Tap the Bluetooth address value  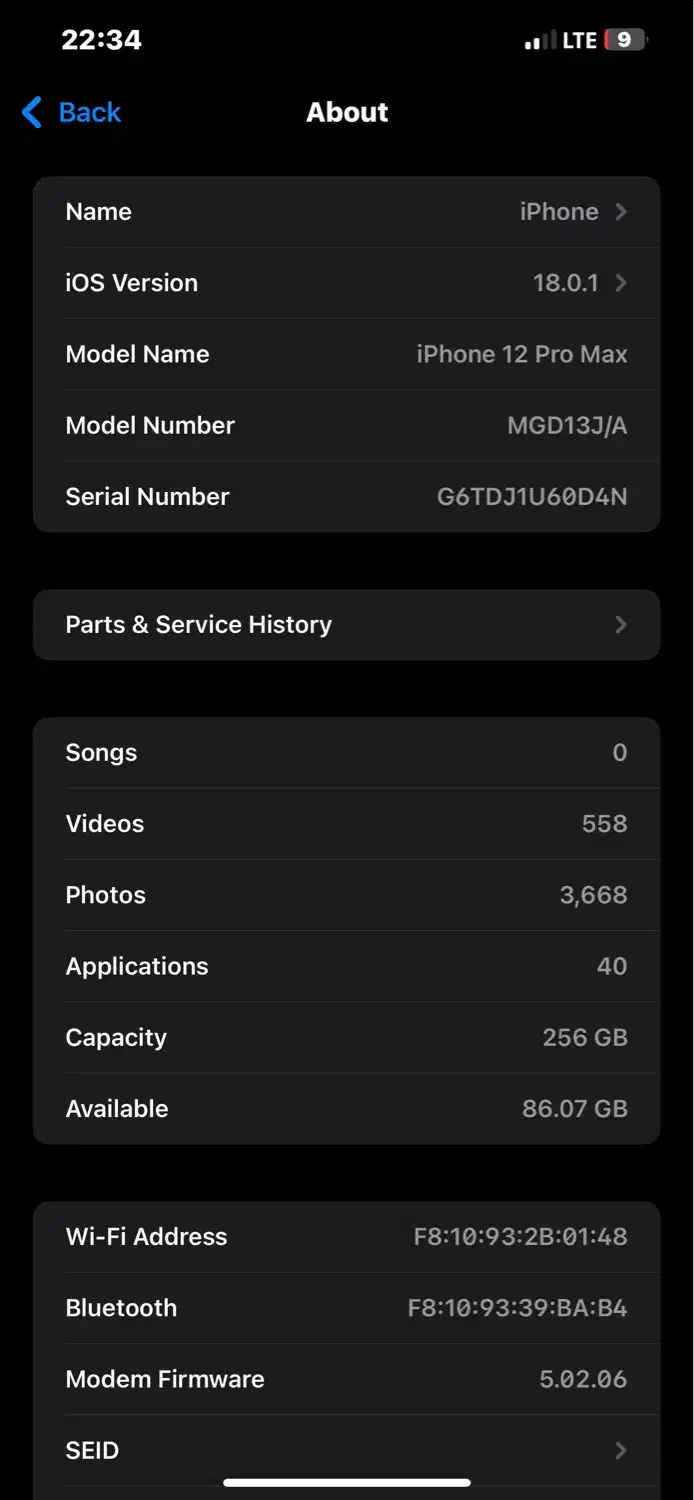click(x=517, y=1308)
